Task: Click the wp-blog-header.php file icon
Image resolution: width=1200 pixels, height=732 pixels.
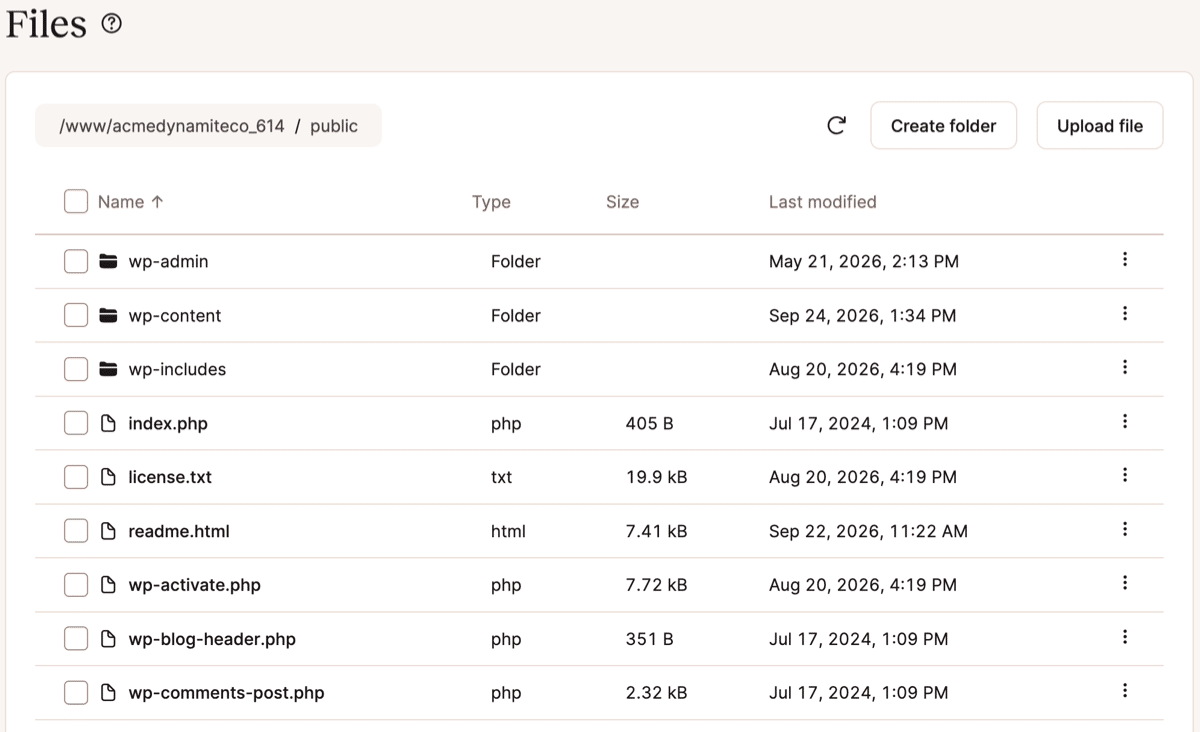Action: [108, 639]
